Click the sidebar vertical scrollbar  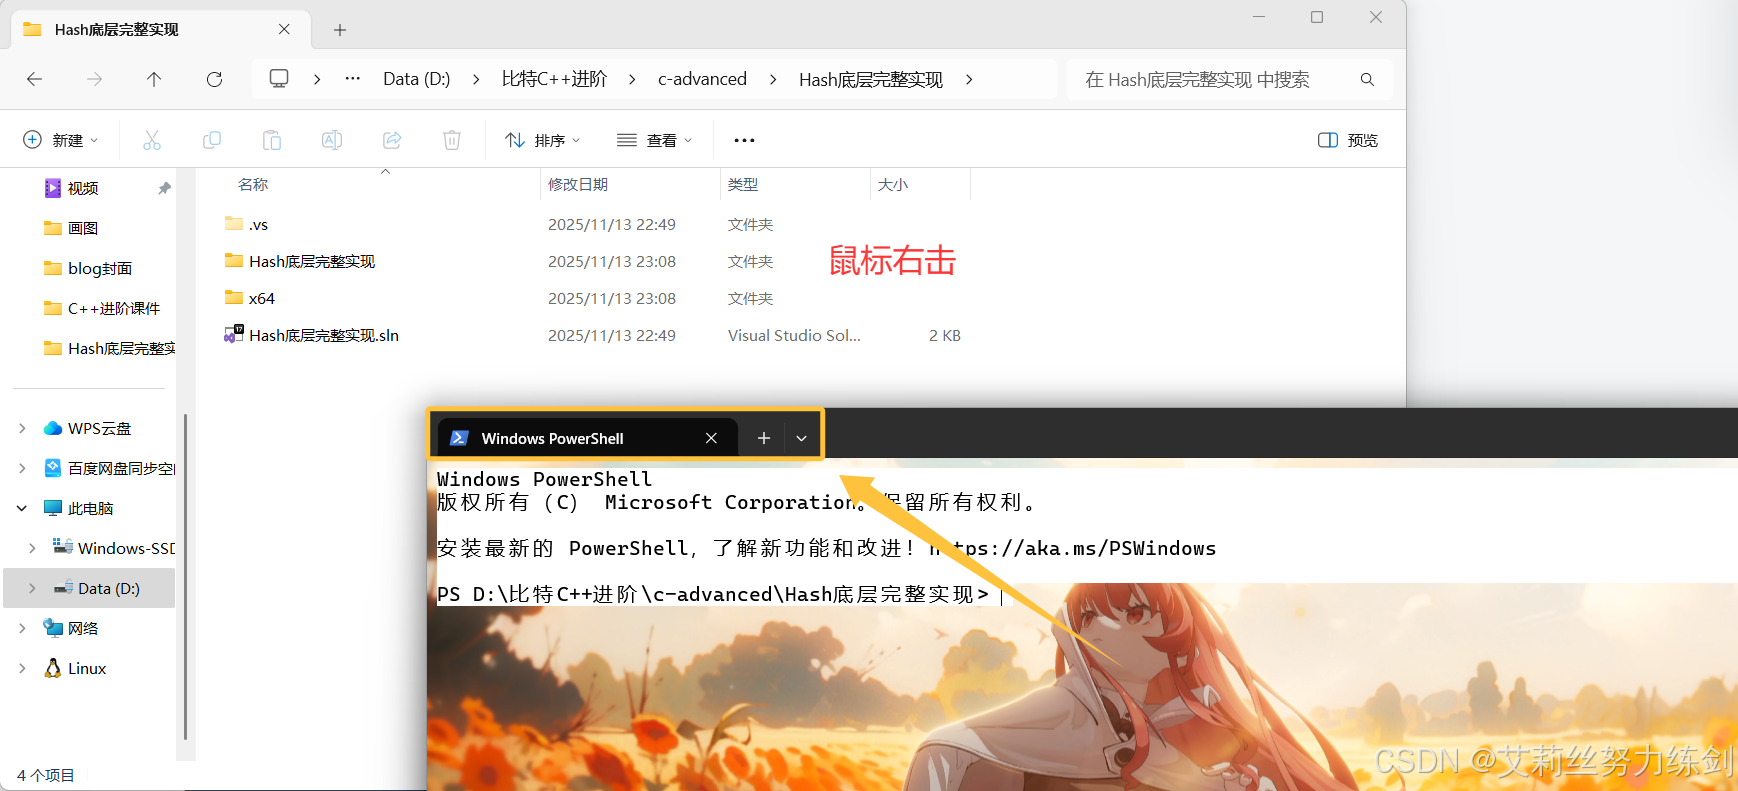click(x=186, y=575)
